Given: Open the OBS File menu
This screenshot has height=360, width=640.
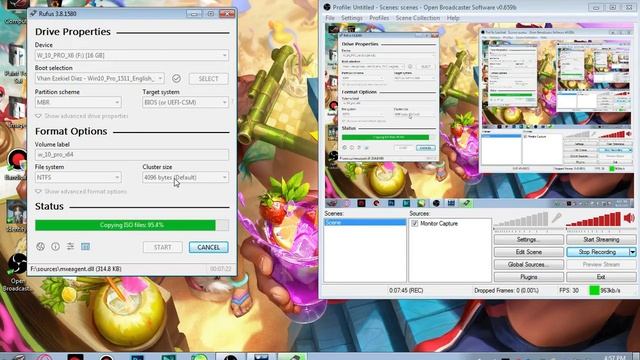Looking at the screenshot, I should (330, 18).
